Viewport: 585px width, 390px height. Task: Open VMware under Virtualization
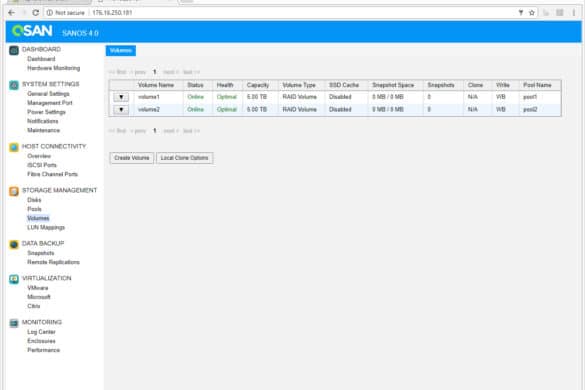[38, 288]
